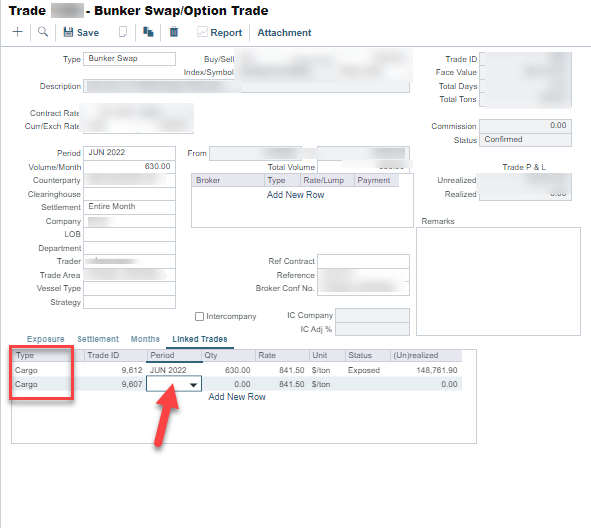Screen dimensions: 591x528
Task: Click the trash delete icon
Action: pyautogui.click(x=174, y=32)
